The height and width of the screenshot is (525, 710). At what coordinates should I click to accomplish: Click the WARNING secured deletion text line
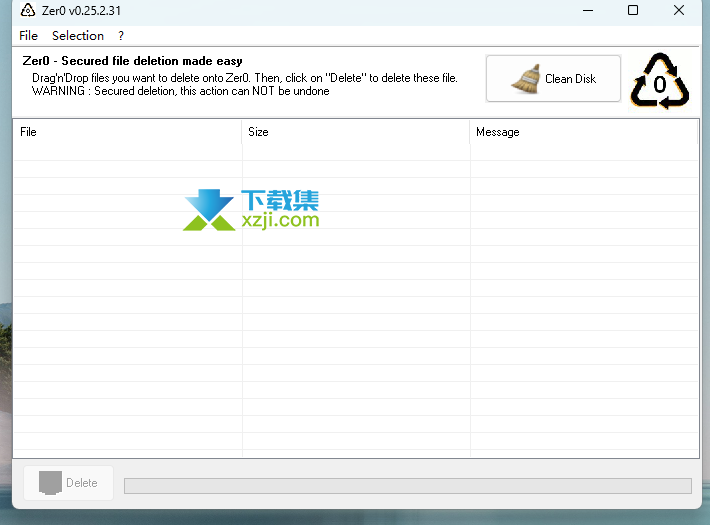[x=180, y=91]
